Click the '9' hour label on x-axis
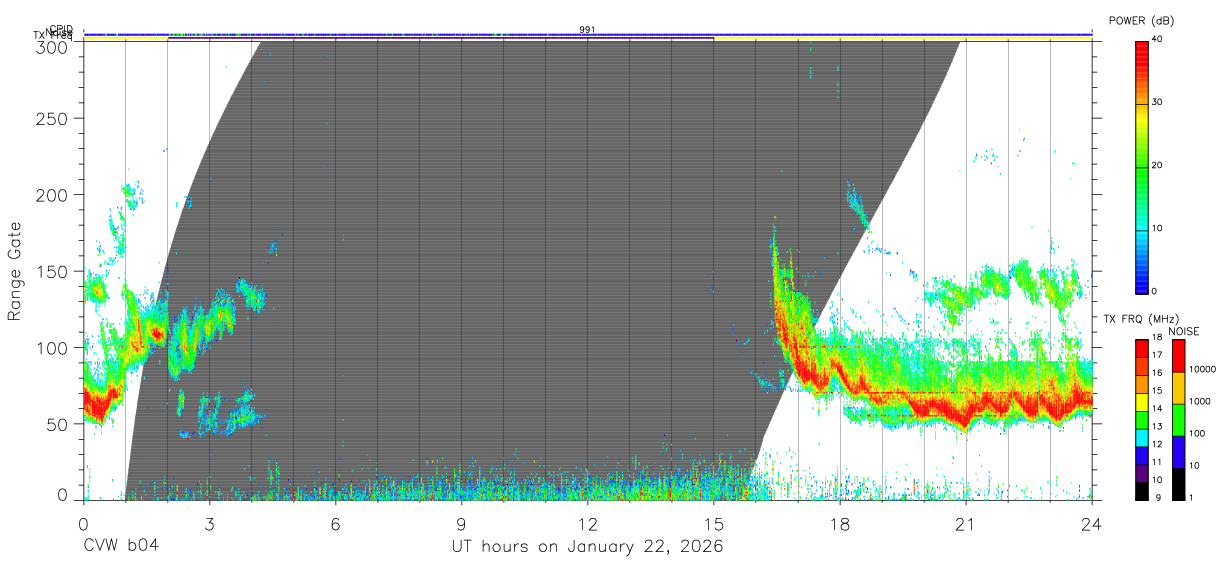Viewport: 1228px width, 567px height. (x=462, y=523)
